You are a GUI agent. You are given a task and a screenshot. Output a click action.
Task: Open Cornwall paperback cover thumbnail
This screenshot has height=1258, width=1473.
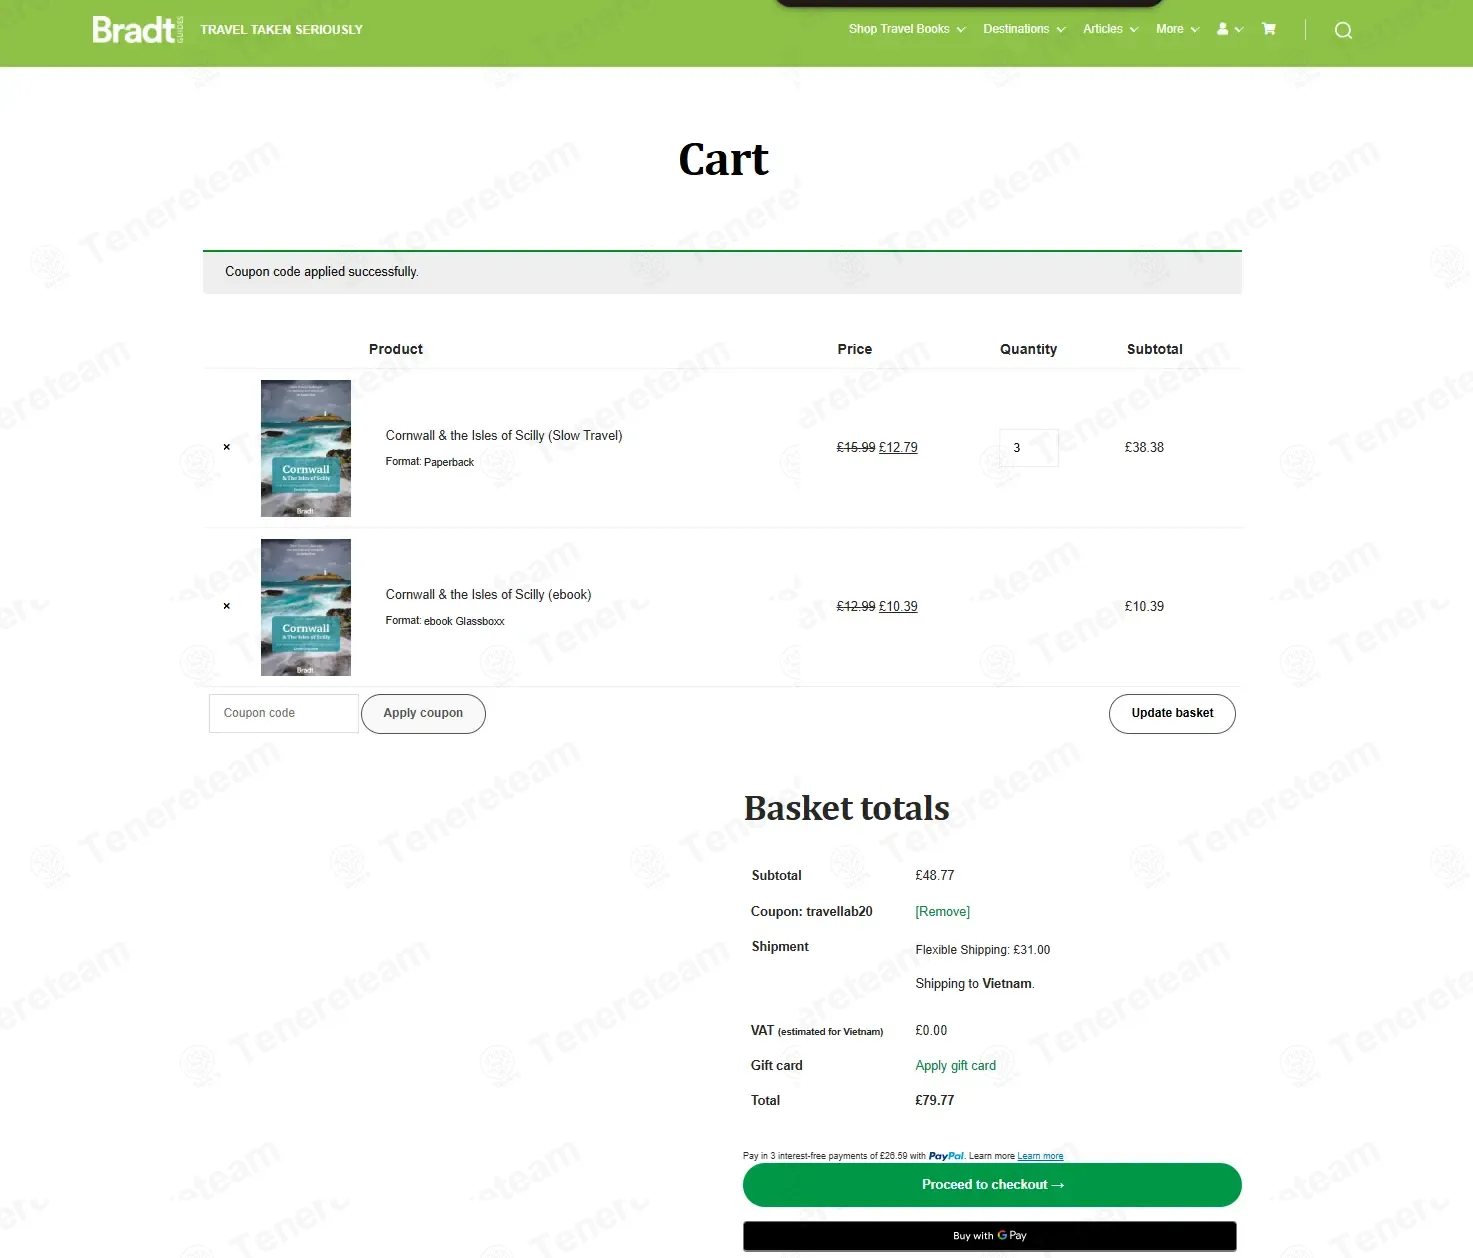click(306, 448)
